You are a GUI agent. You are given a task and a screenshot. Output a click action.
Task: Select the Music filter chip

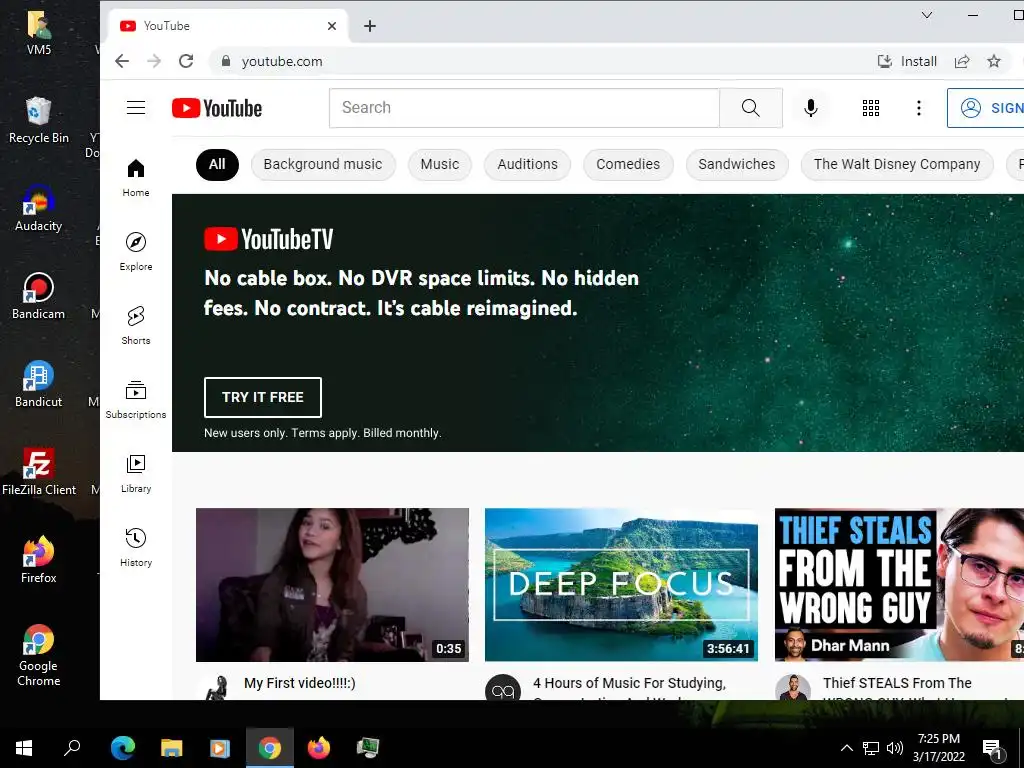point(440,165)
